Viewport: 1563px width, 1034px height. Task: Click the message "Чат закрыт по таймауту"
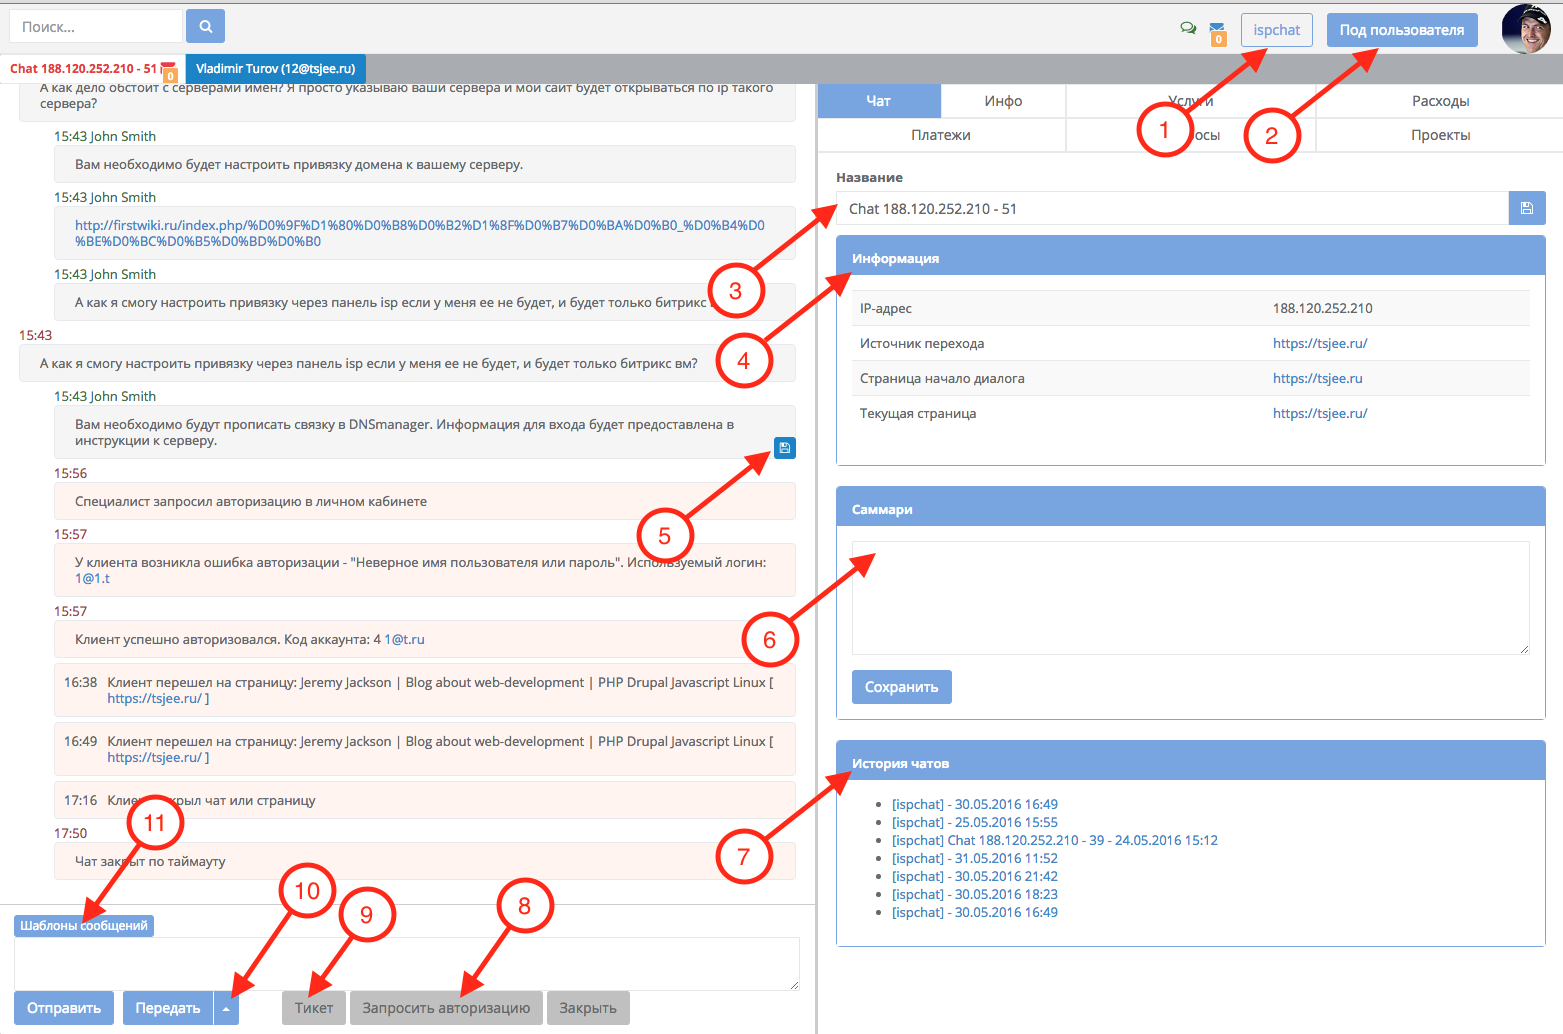pyautogui.click(x=425, y=861)
